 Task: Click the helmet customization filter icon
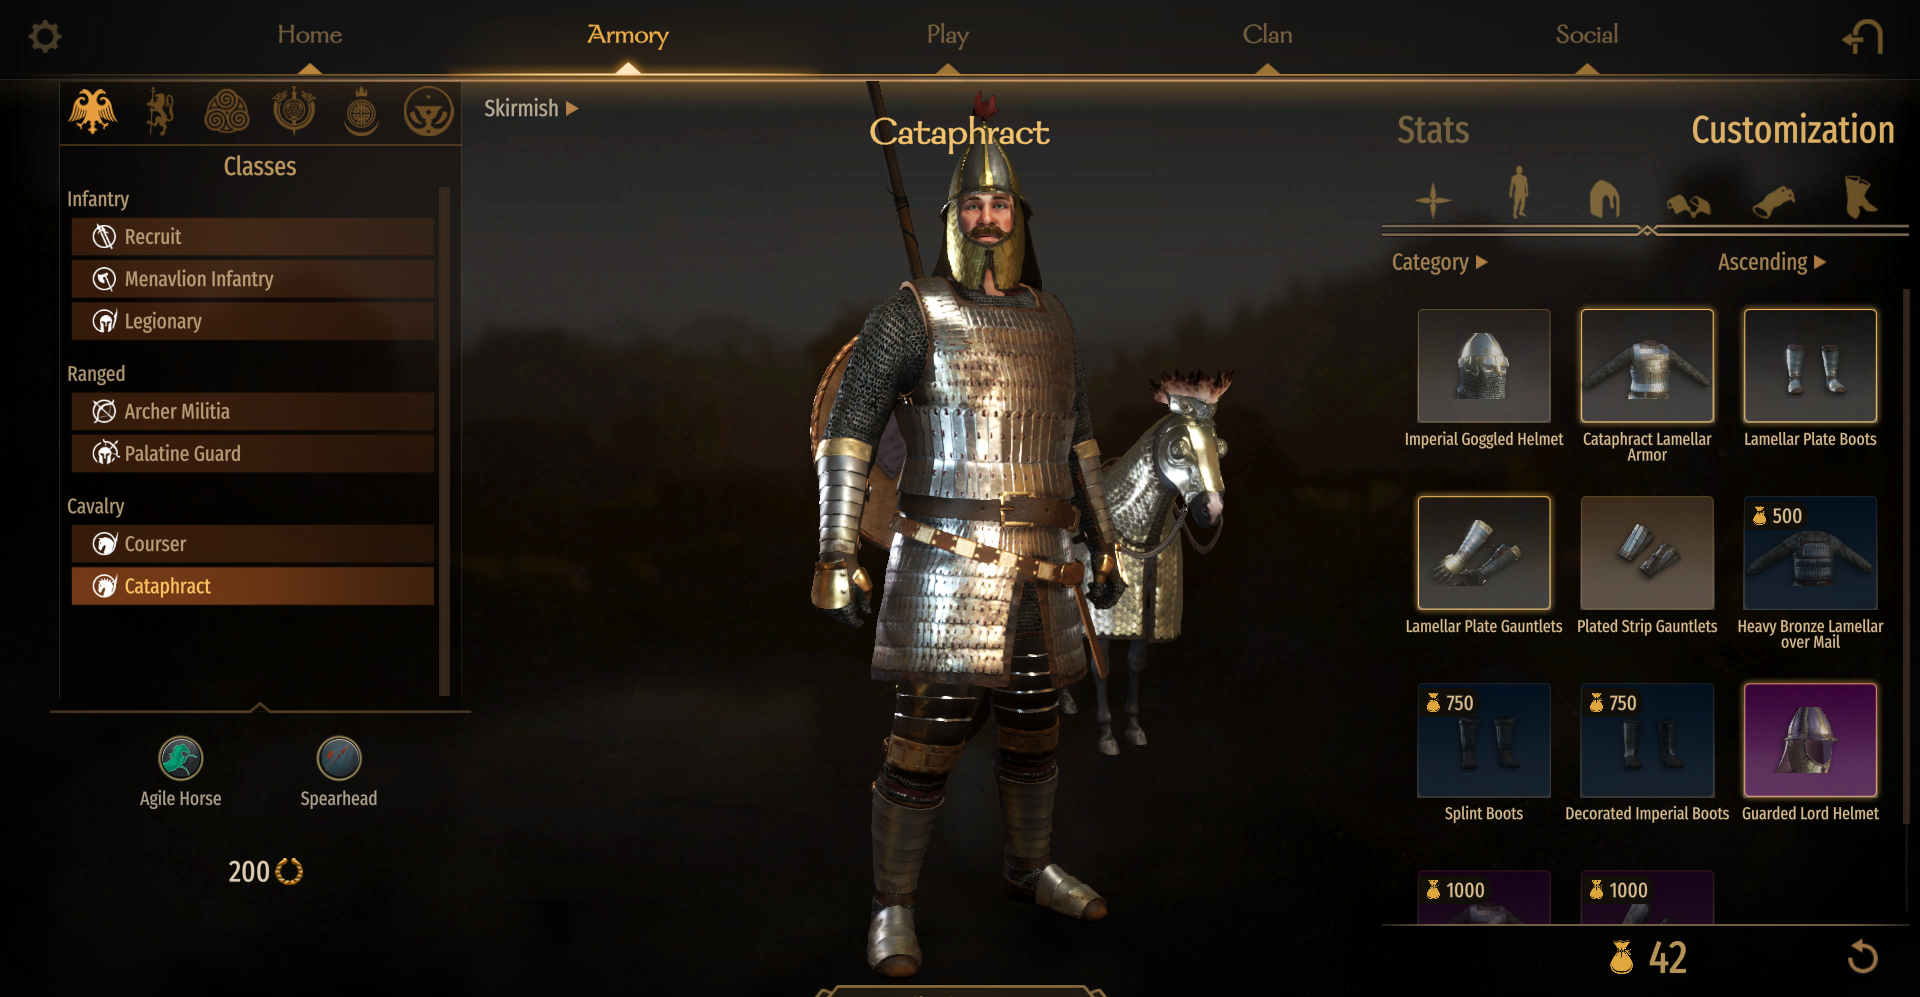(x=1604, y=197)
